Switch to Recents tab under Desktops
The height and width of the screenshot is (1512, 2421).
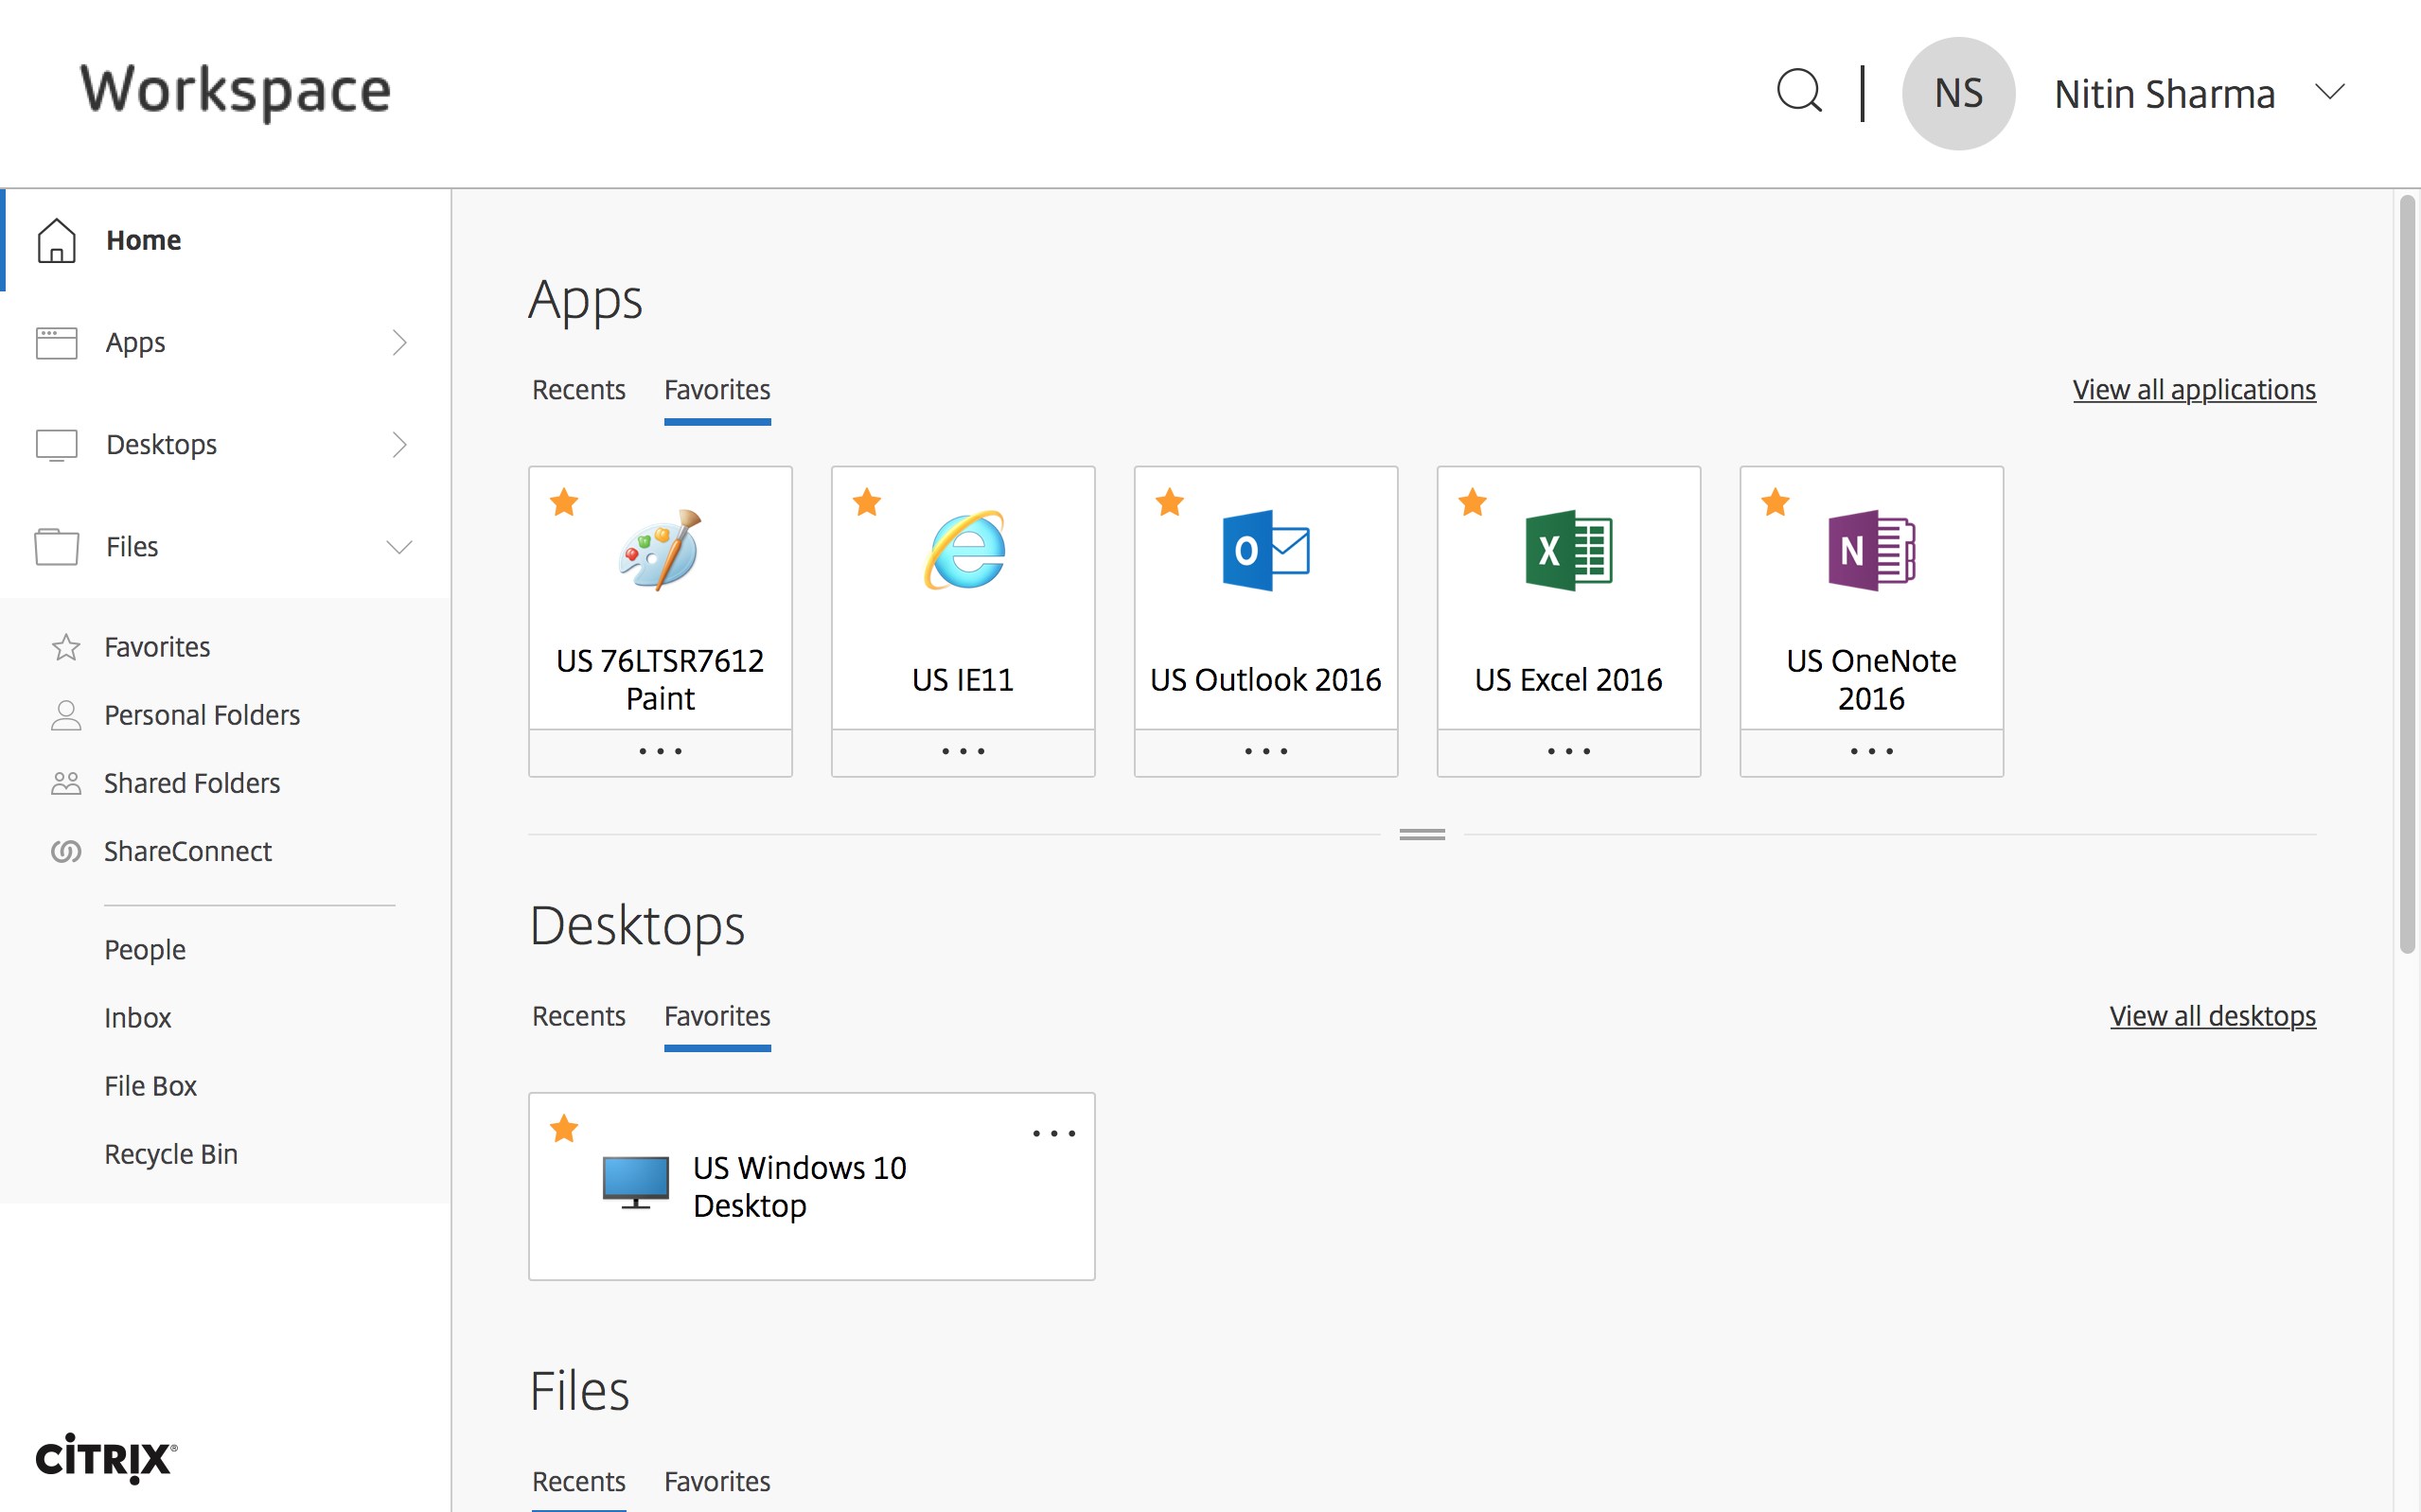pos(578,1015)
